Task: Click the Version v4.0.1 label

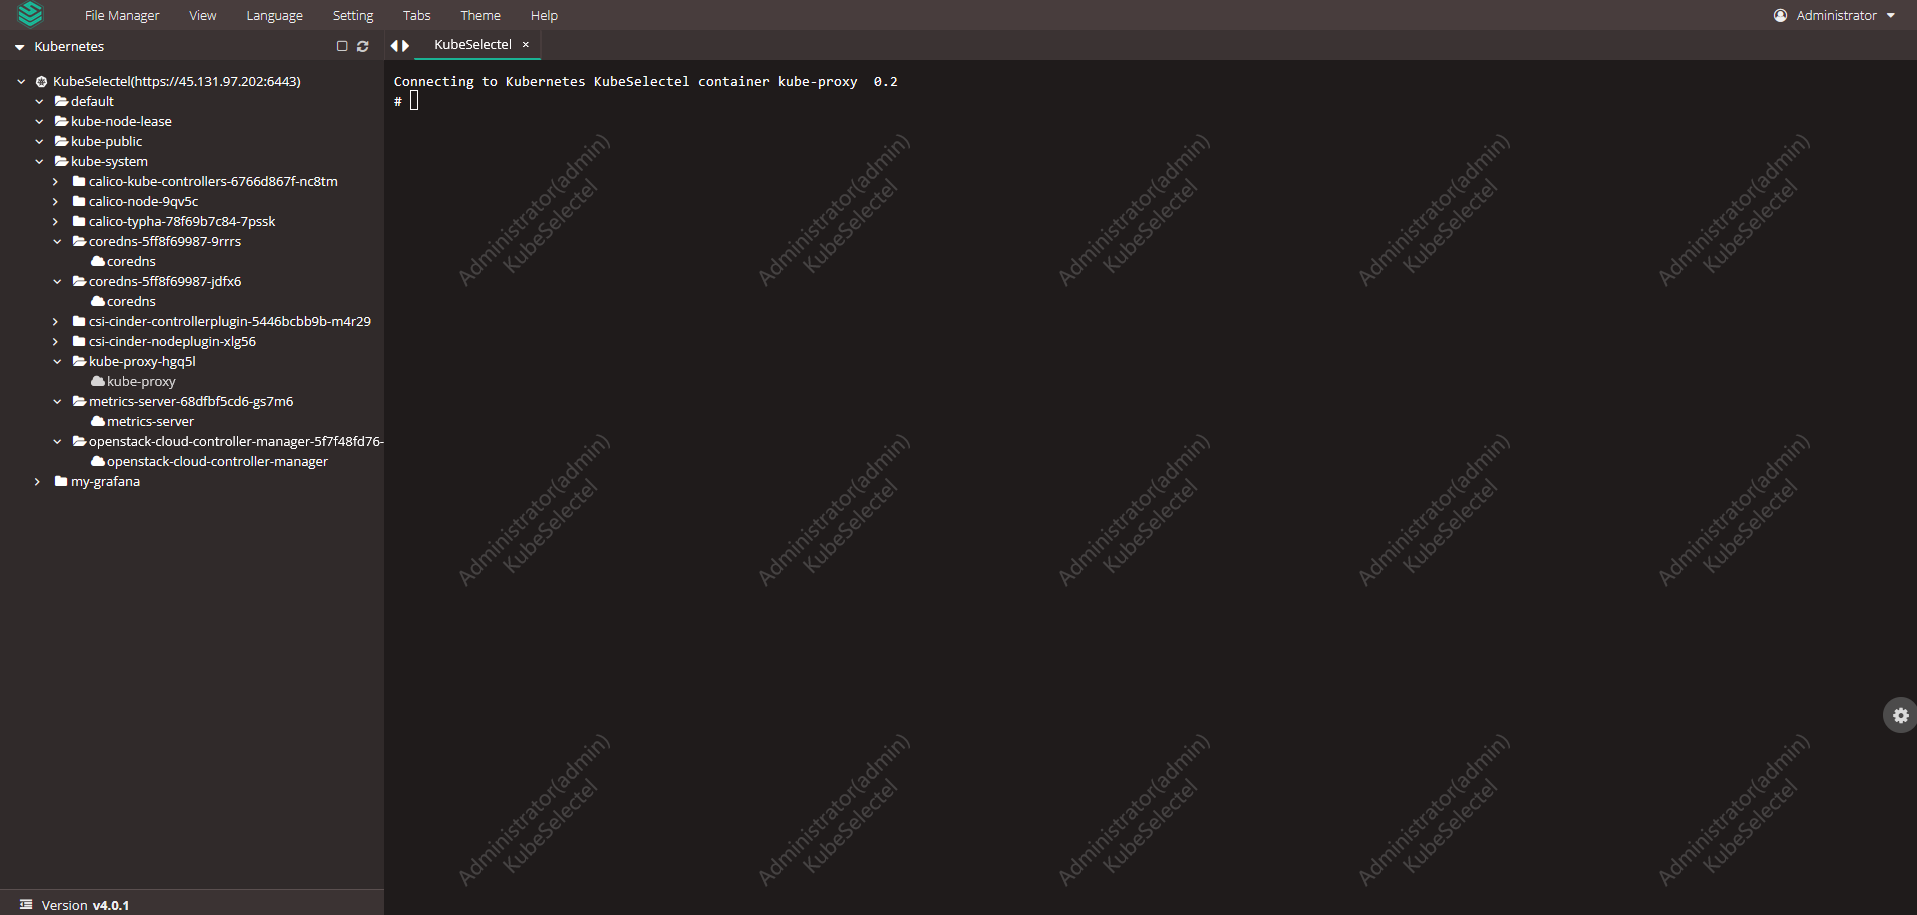Action: (x=85, y=905)
